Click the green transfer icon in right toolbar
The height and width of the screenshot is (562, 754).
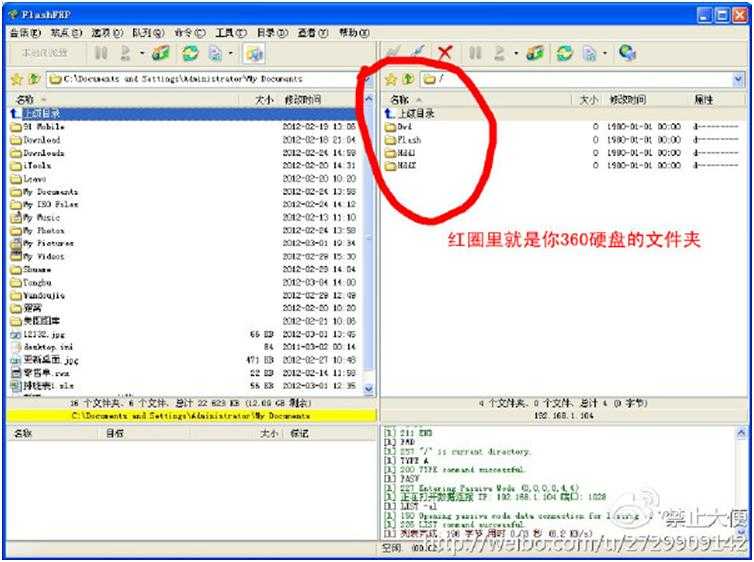535,53
